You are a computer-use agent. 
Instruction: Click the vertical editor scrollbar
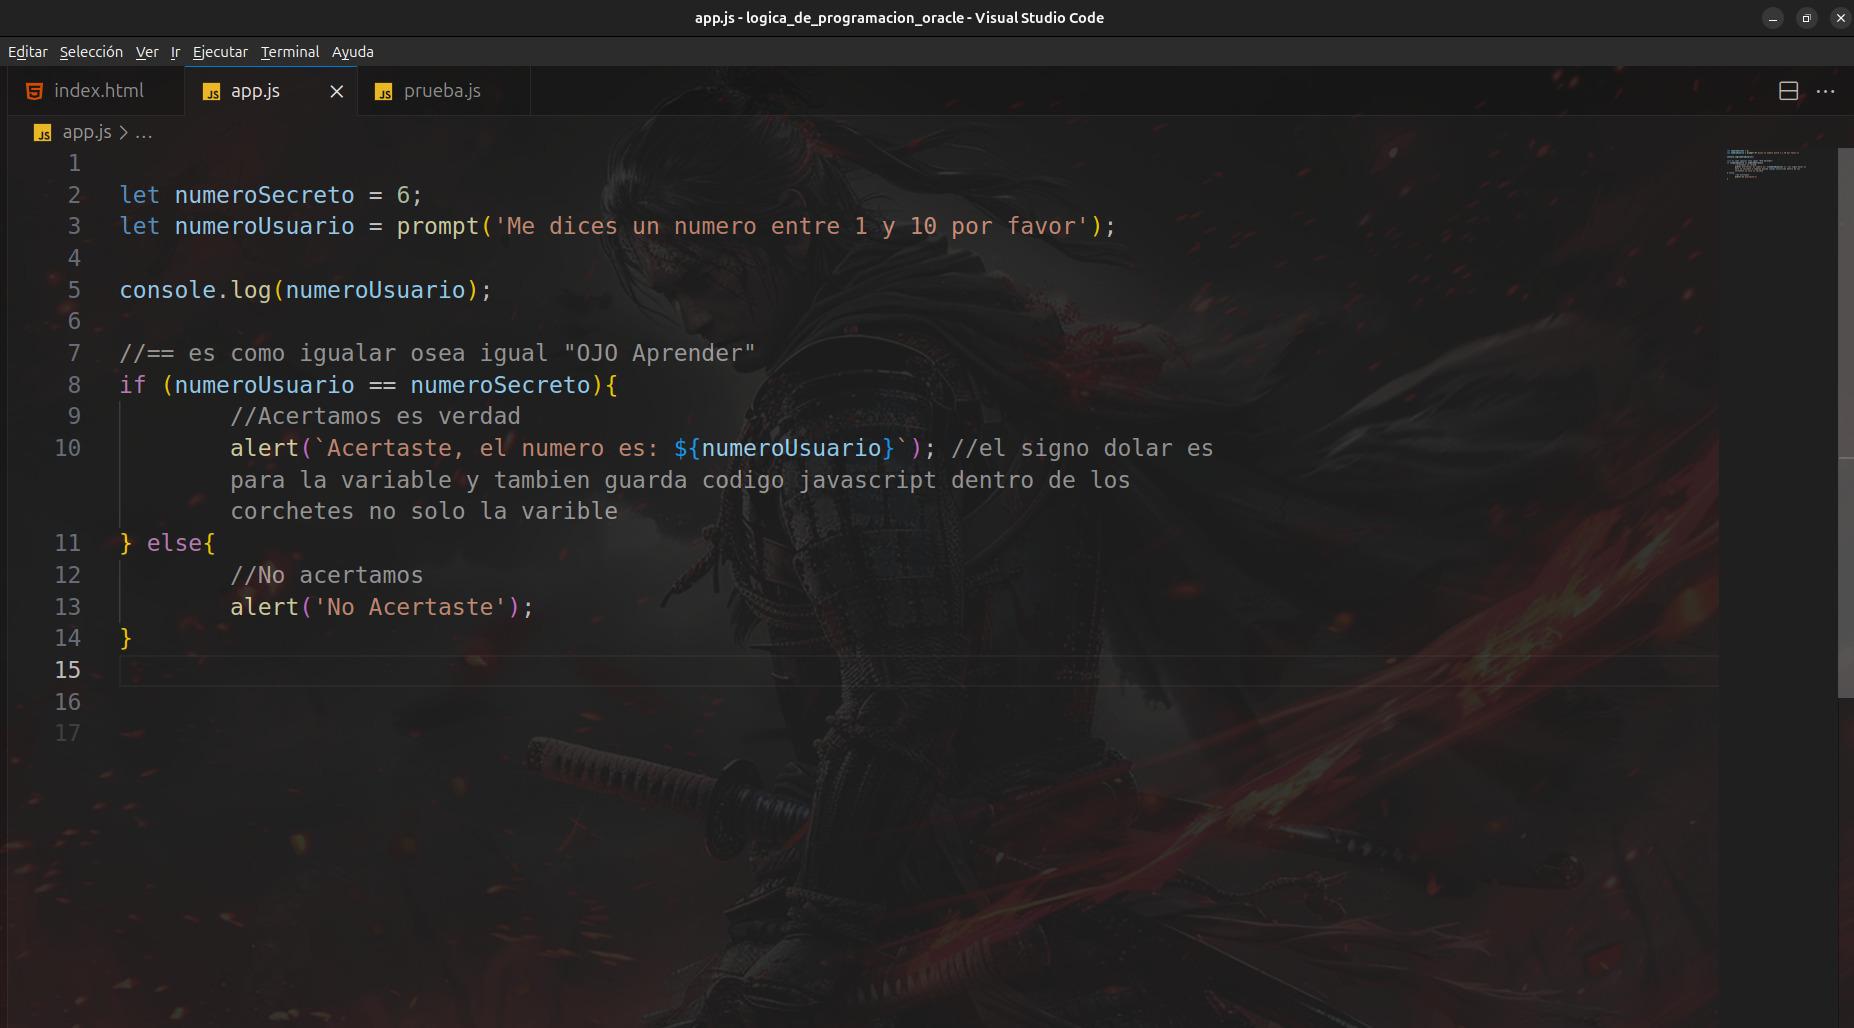[1846, 422]
